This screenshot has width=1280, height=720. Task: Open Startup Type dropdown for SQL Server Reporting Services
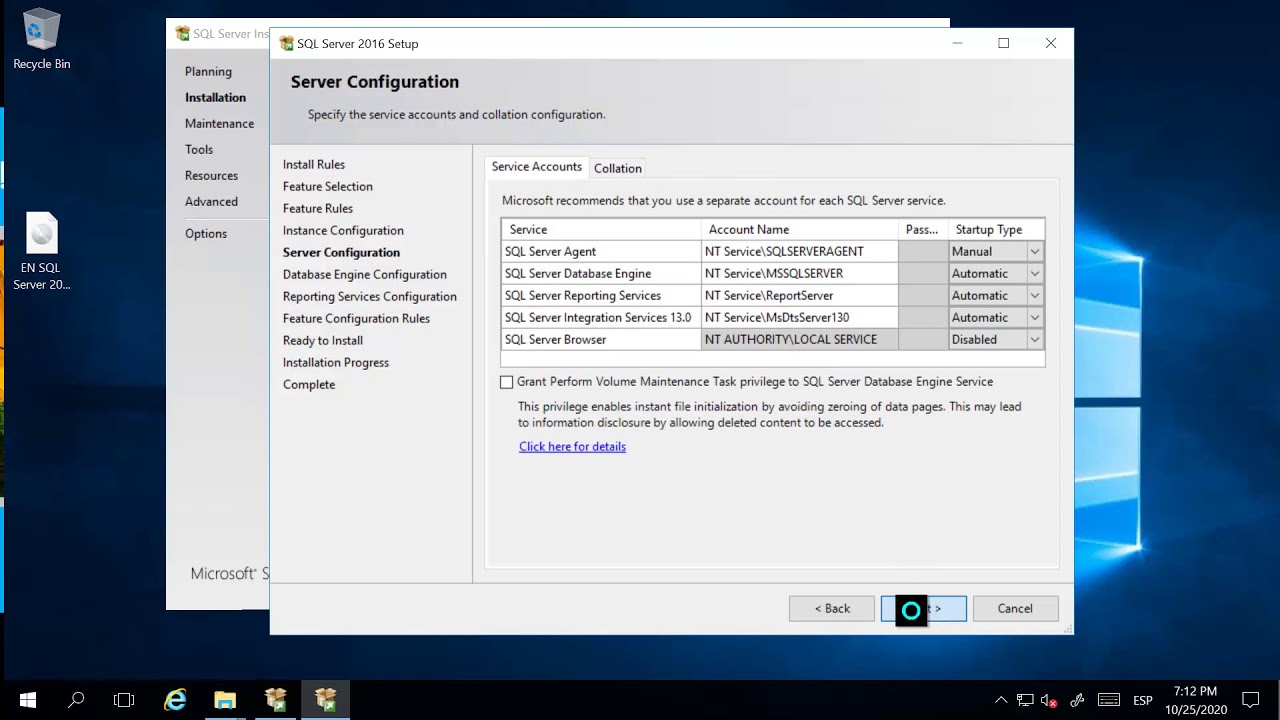pos(1035,296)
